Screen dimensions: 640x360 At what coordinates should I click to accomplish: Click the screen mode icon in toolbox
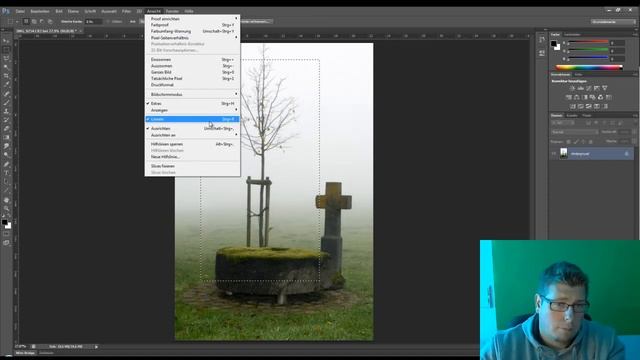tap(6, 243)
